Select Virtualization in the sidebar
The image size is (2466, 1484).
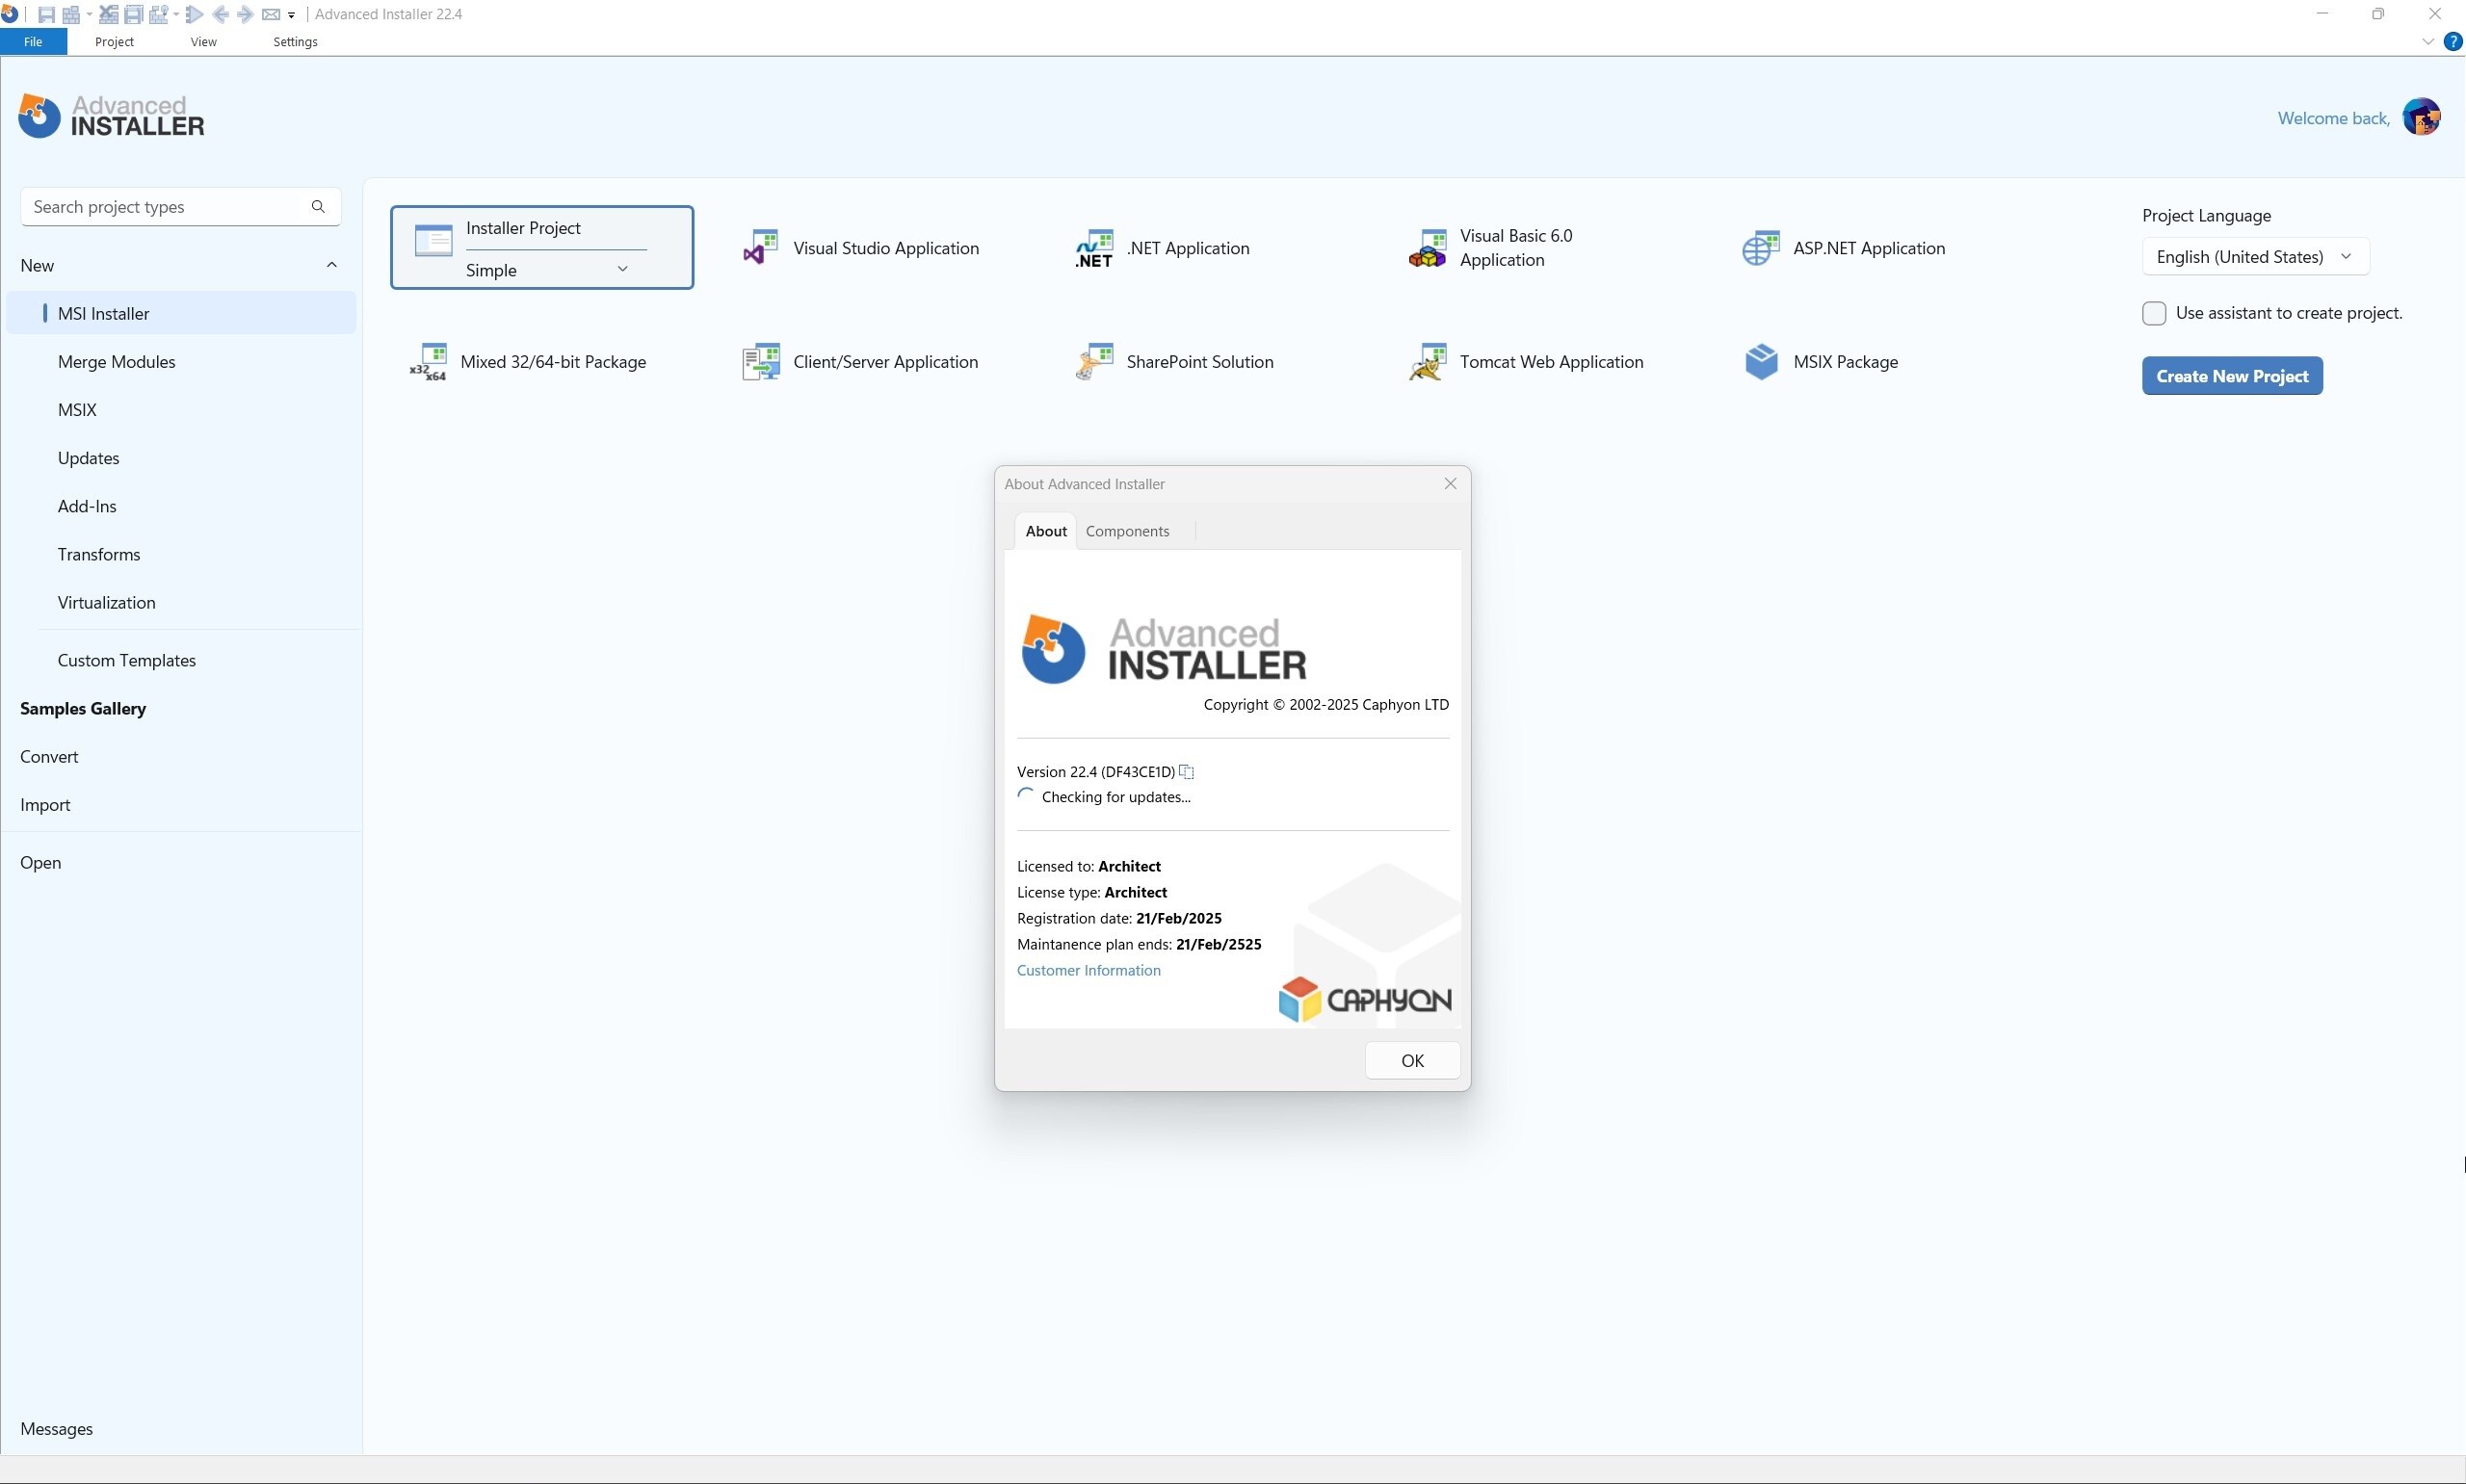click(181, 602)
